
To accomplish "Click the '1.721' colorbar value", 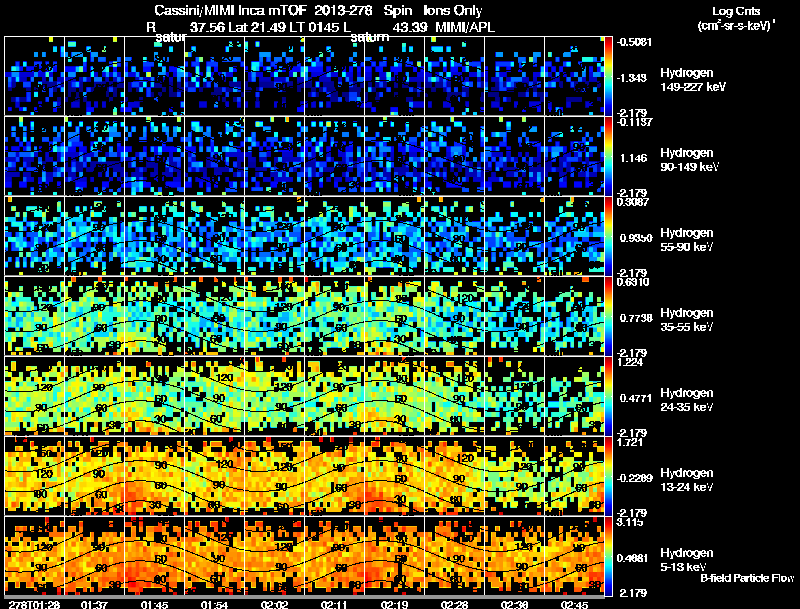I will [630, 442].
